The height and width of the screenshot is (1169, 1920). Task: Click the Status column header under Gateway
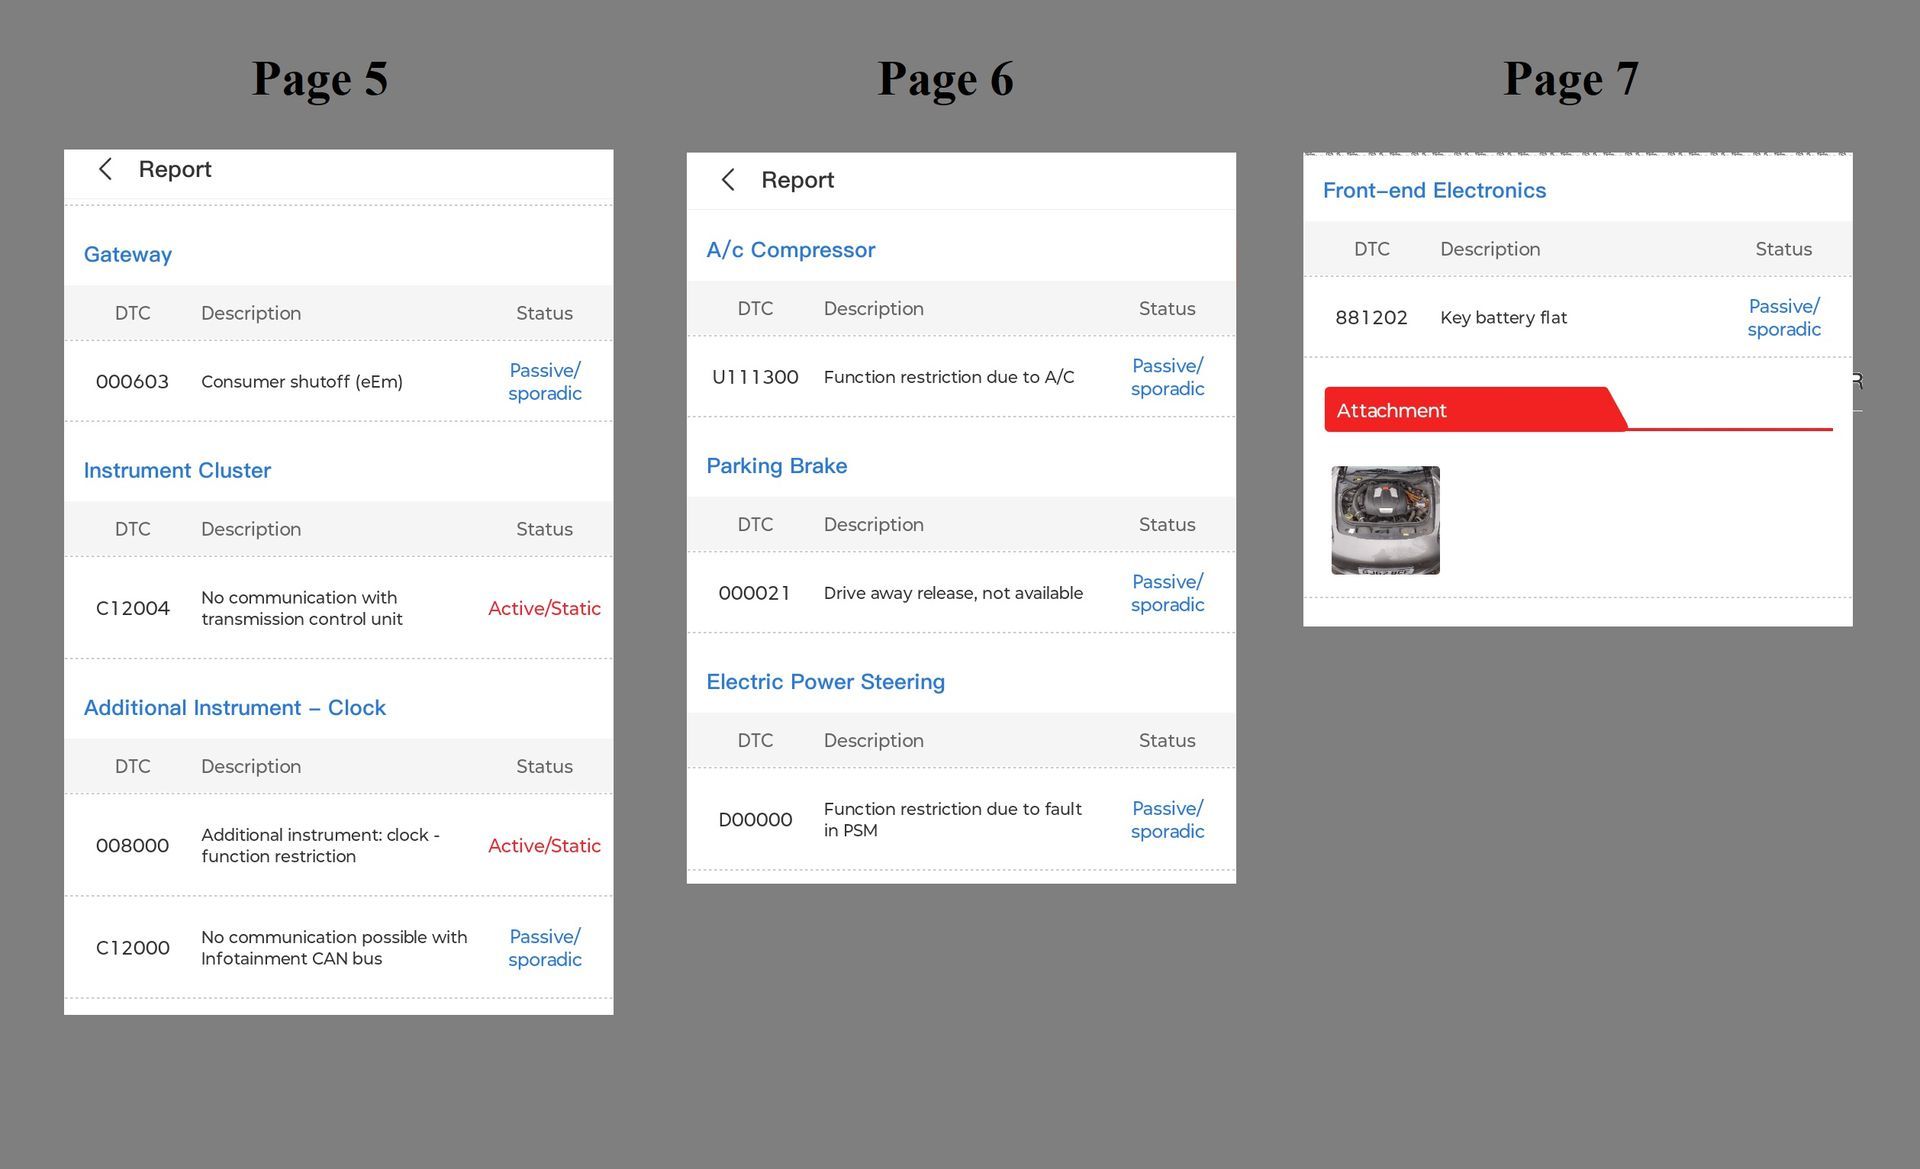coord(544,313)
